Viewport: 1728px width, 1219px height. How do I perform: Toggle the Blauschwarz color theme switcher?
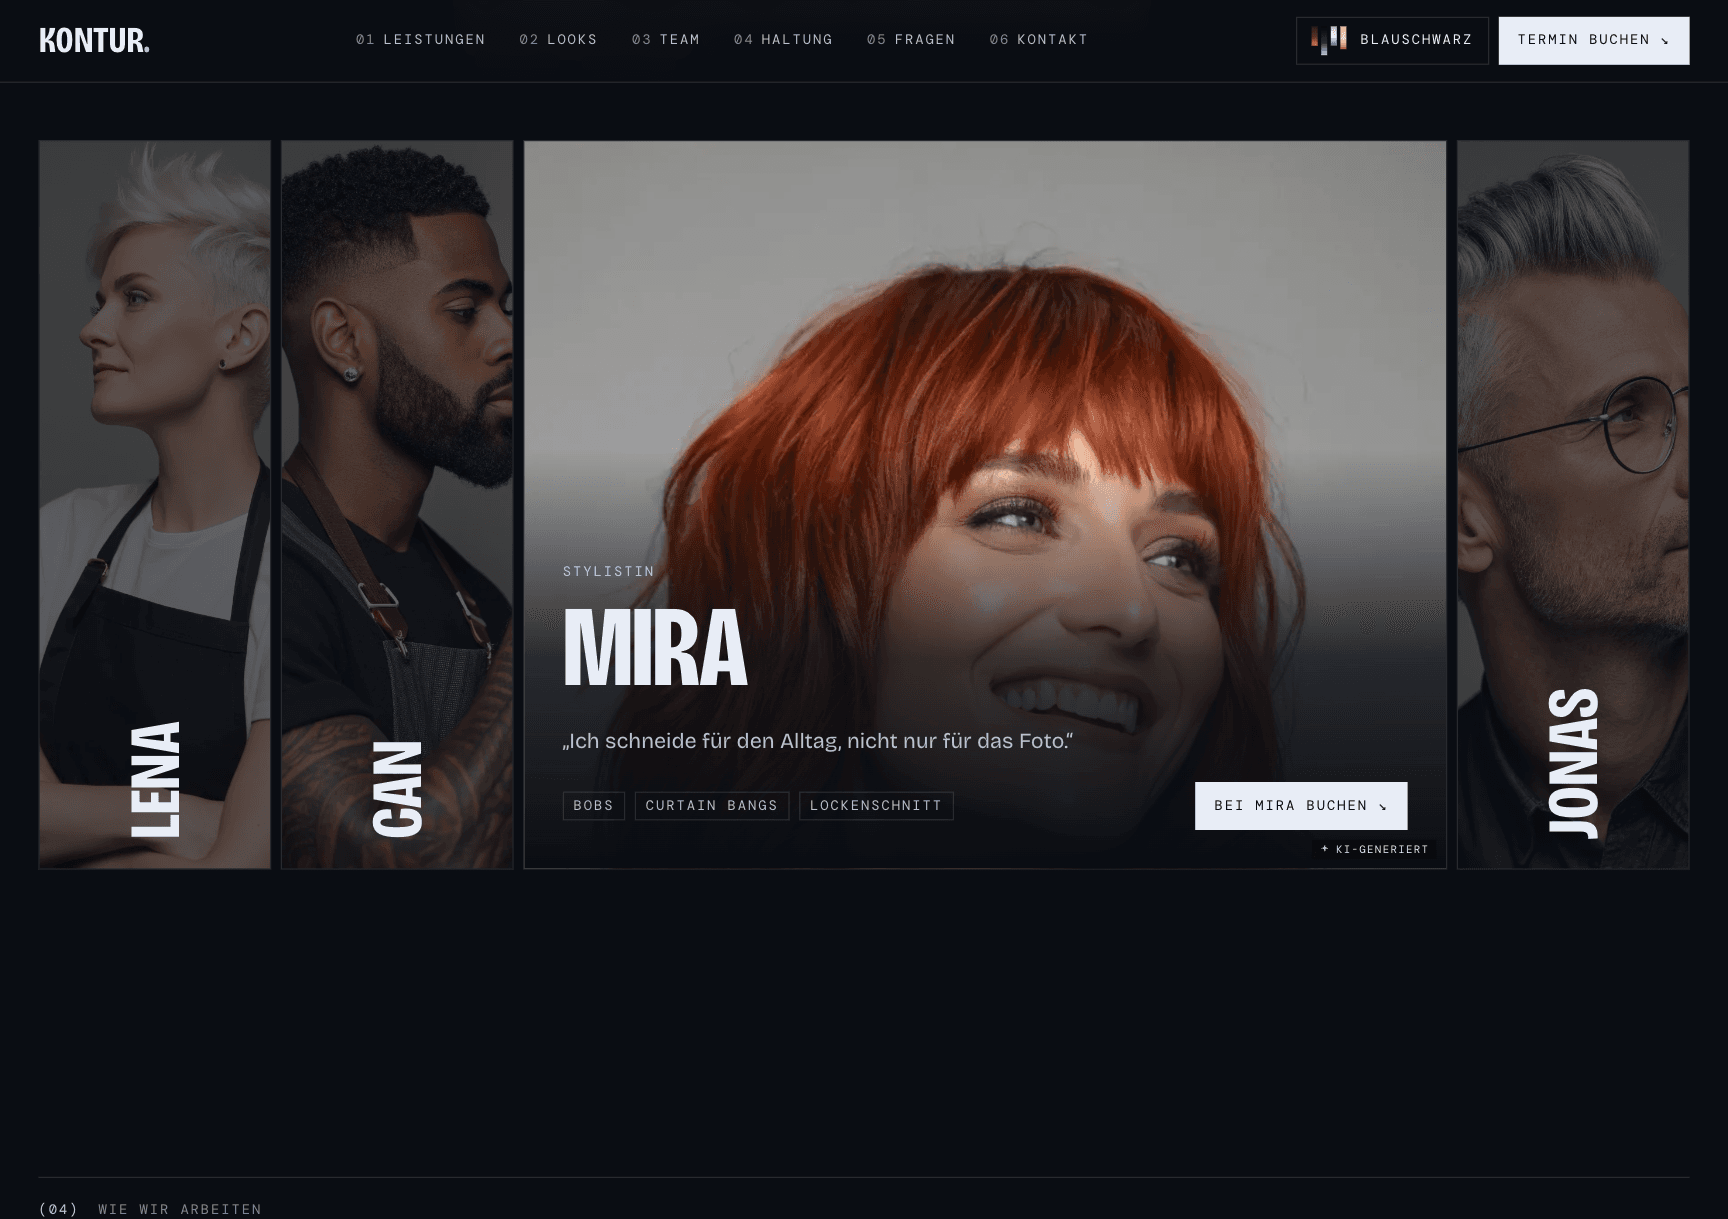tap(1392, 40)
